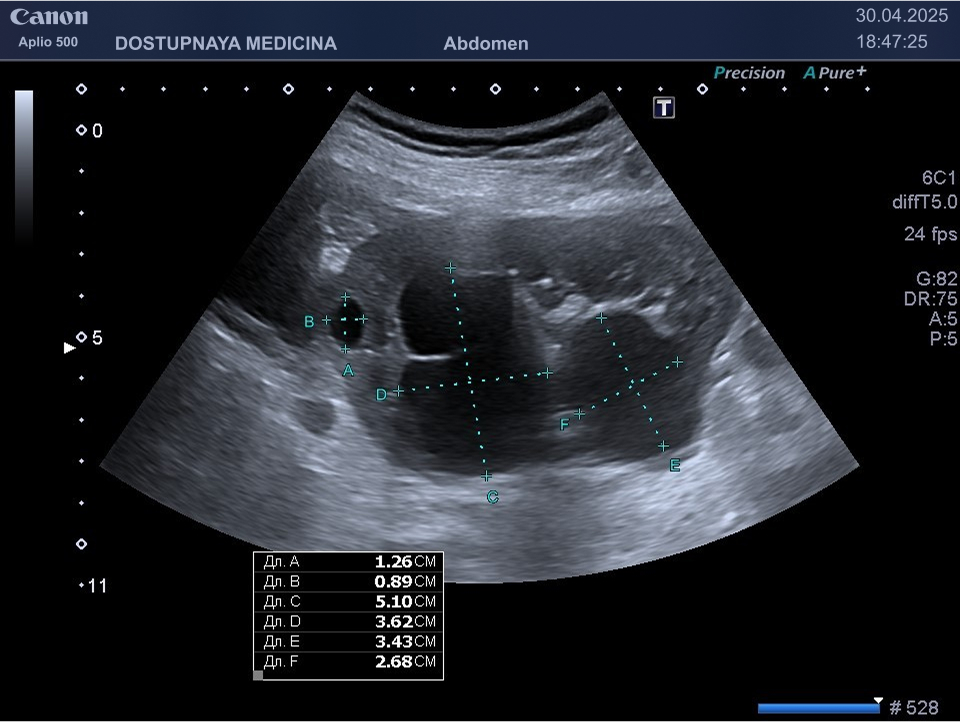Click the small grey square at table corner
The image size is (960, 722).
(x=258, y=676)
